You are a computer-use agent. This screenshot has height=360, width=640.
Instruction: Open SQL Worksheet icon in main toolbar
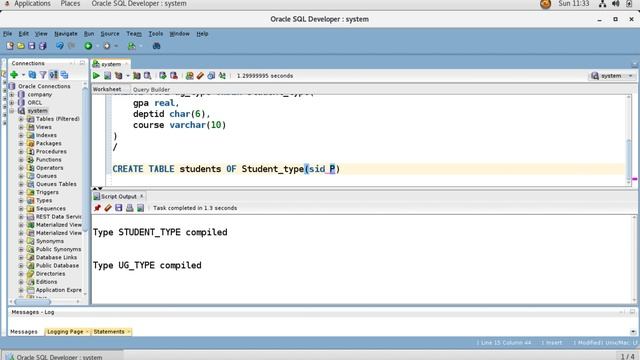tap(131, 46)
